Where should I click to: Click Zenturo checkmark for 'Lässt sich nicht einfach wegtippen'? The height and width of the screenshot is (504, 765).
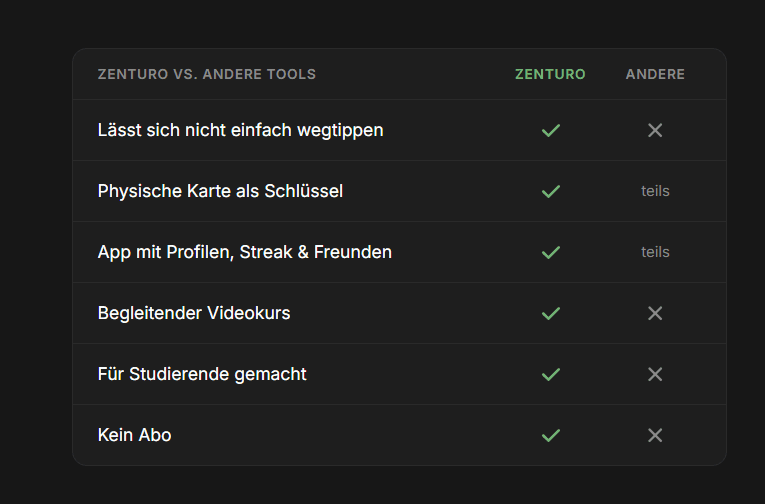tap(550, 130)
